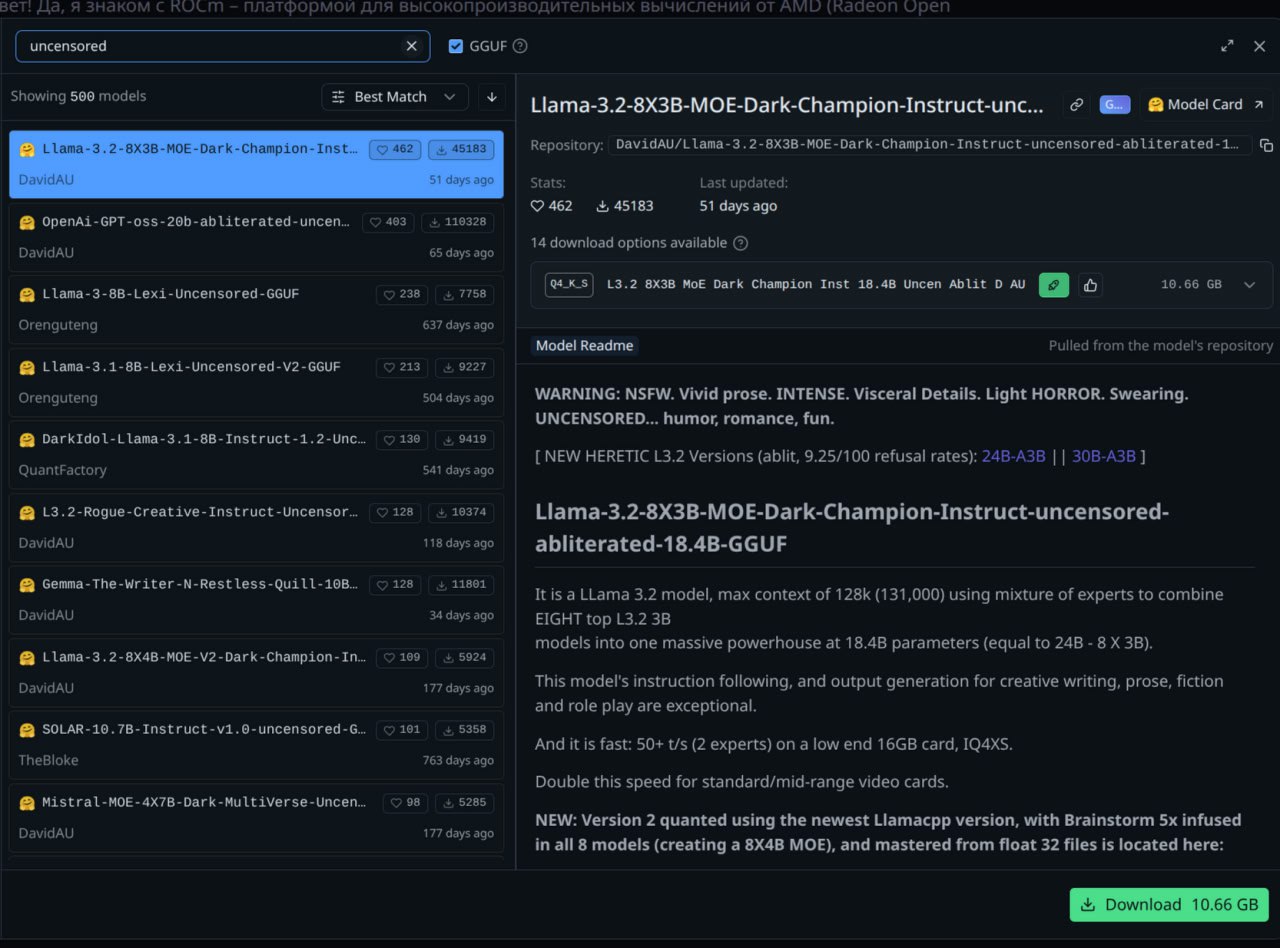
Task: Click the Download 10.66 GB button
Action: tap(1168, 904)
